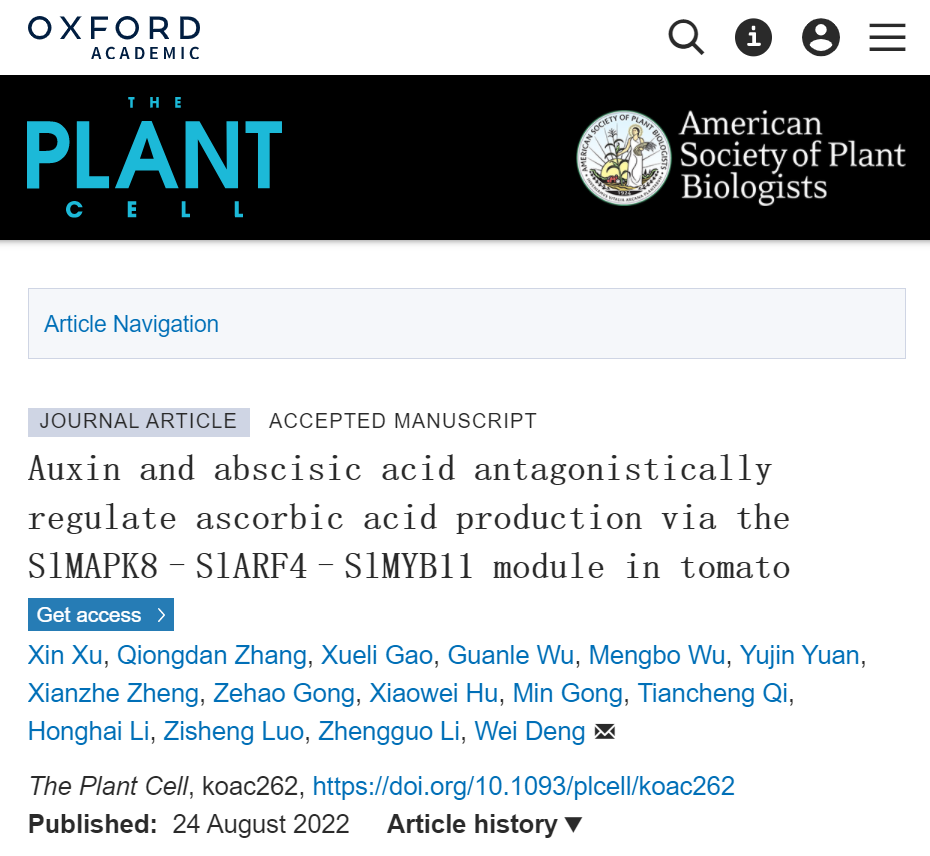Open author Zhengguo Li's details
The image size is (930, 856).
pyautogui.click(x=389, y=732)
